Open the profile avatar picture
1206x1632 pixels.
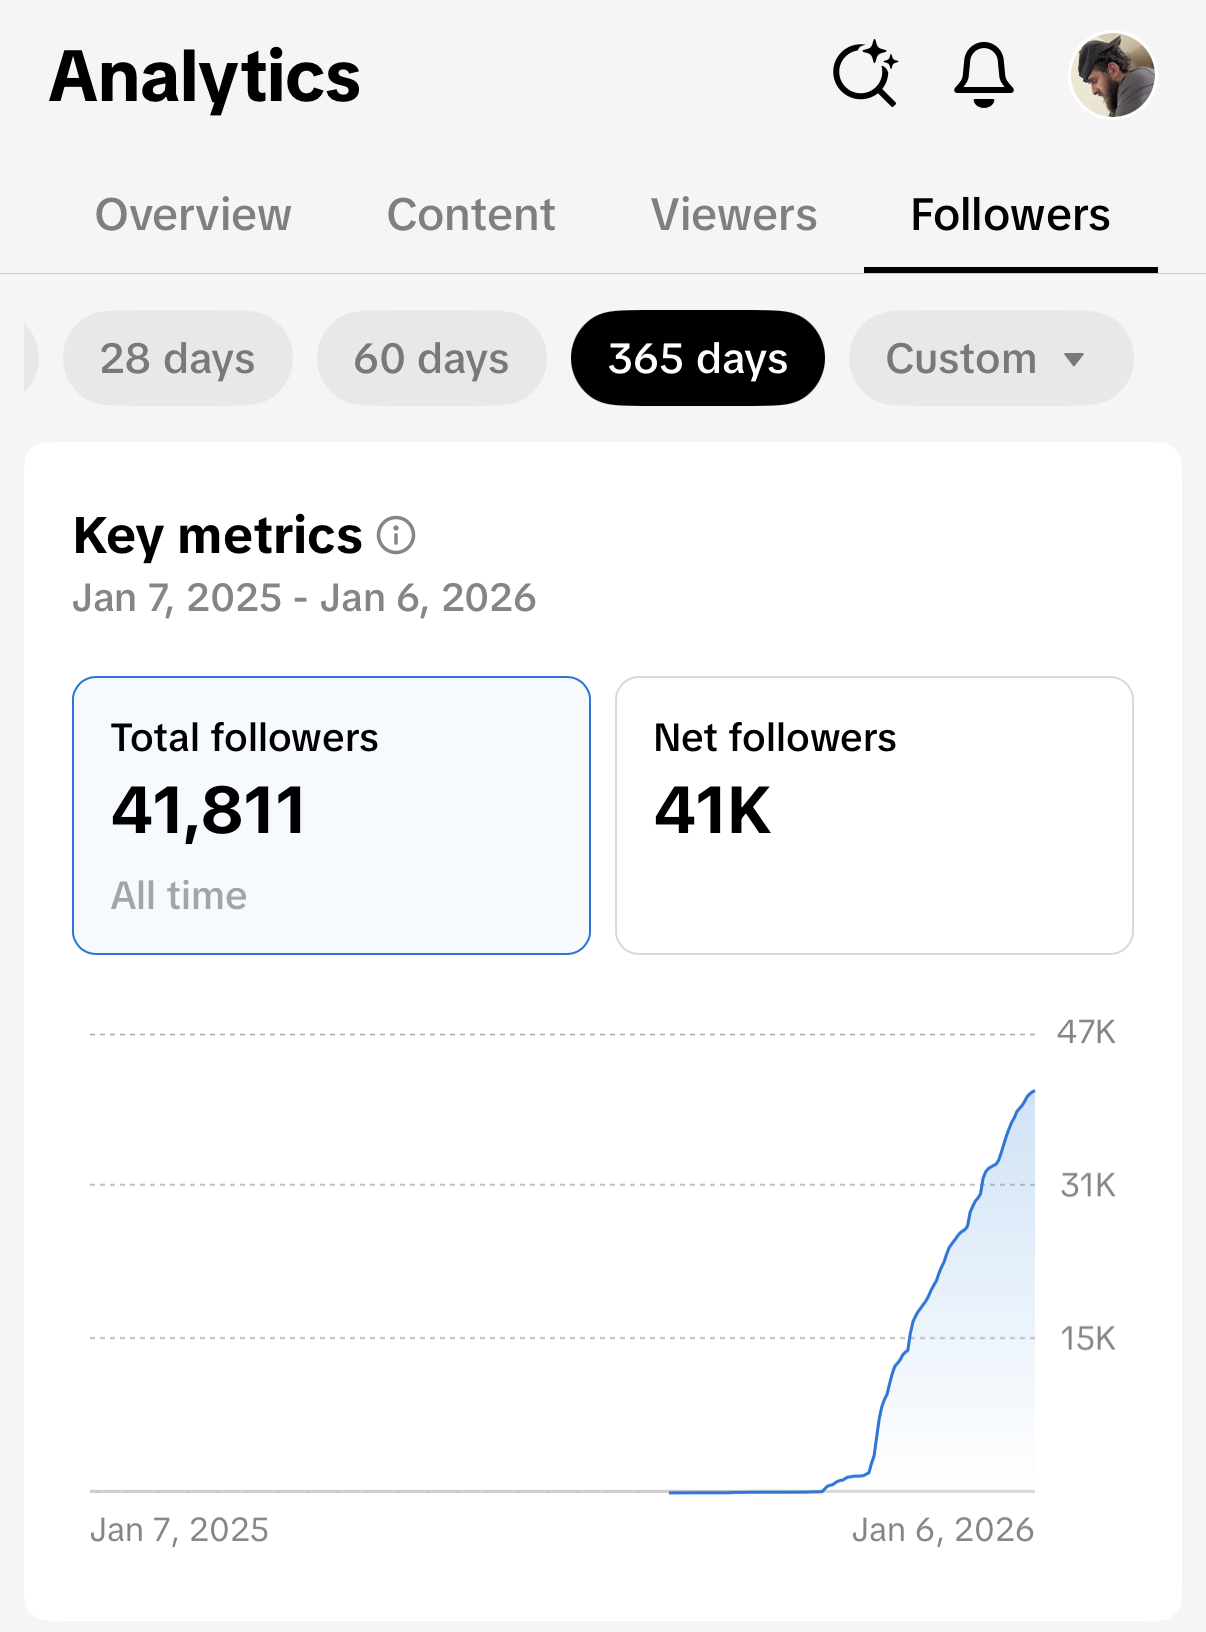click(1113, 75)
